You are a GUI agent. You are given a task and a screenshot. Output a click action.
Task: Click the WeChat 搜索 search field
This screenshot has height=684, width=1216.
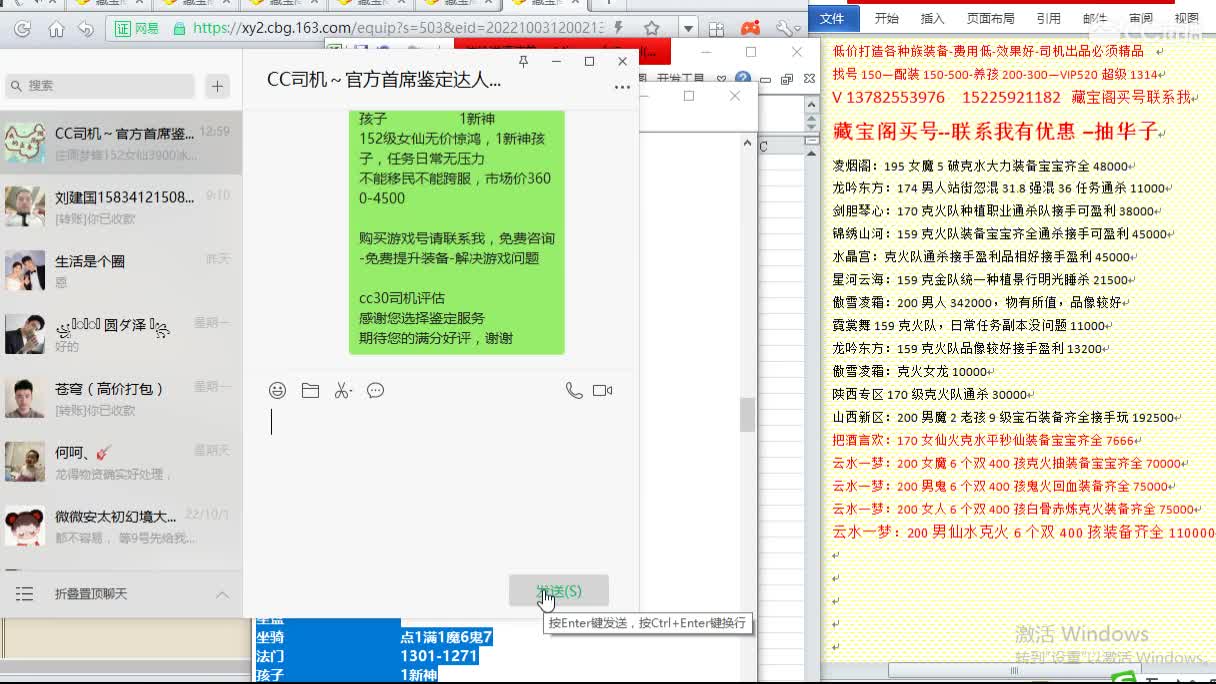click(99, 86)
